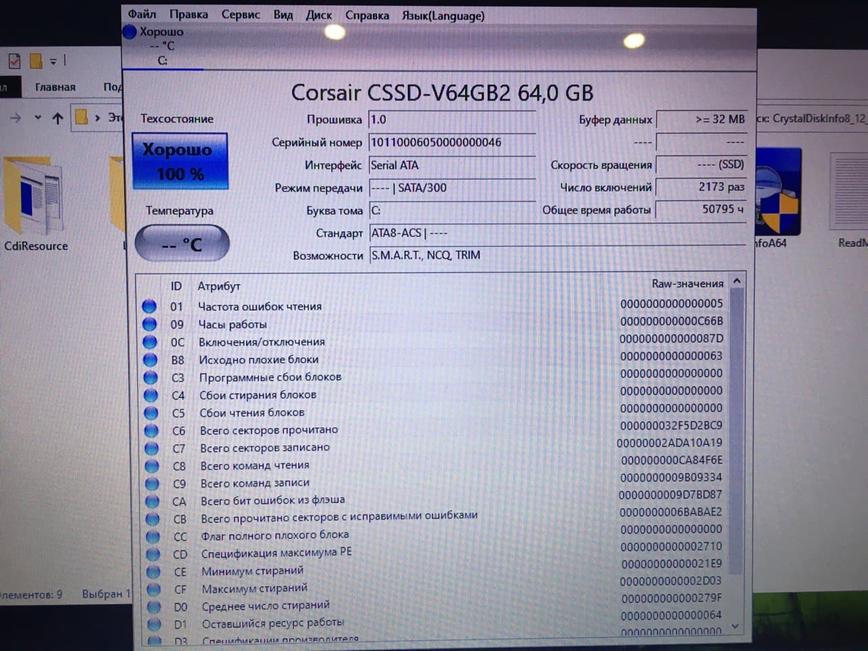868x651 pixels.
Task: Click raw value 00000002ADA10A19
Action: [670, 443]
